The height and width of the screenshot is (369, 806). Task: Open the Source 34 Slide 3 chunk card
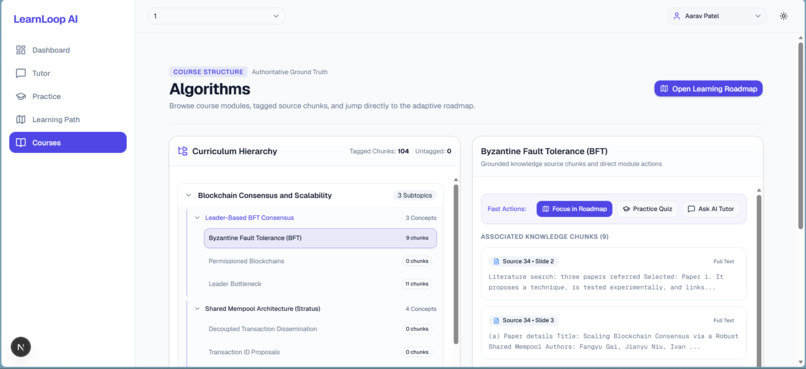tap(613, 333)
